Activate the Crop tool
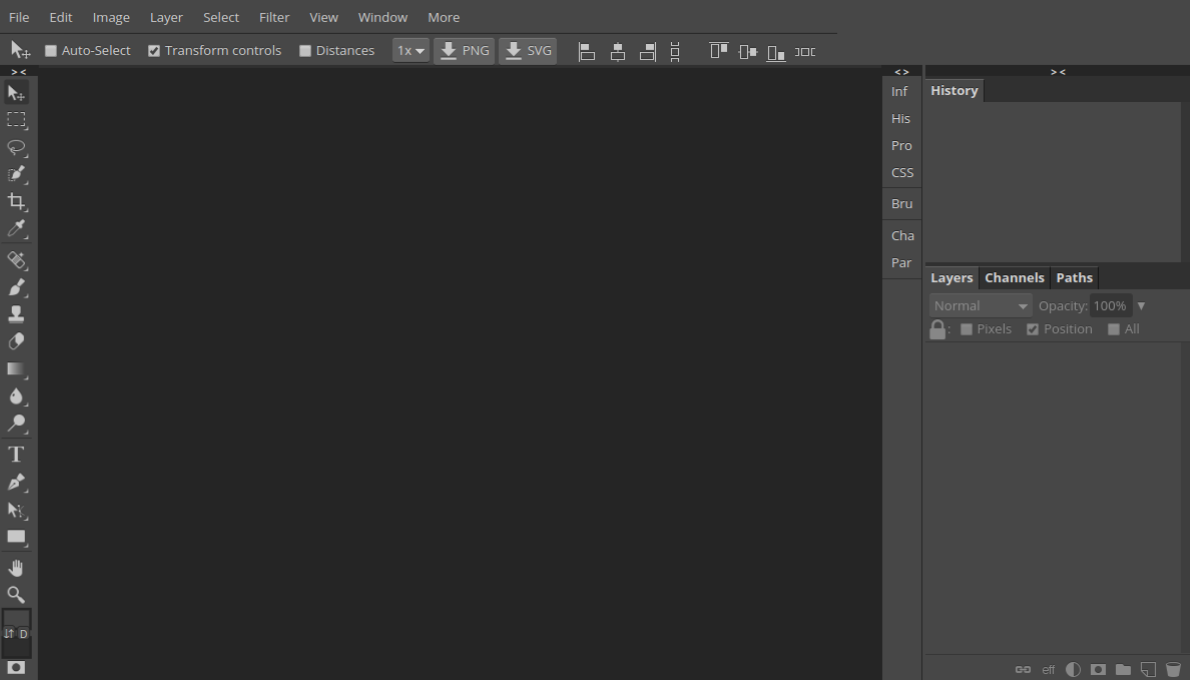 click(16, 201)
